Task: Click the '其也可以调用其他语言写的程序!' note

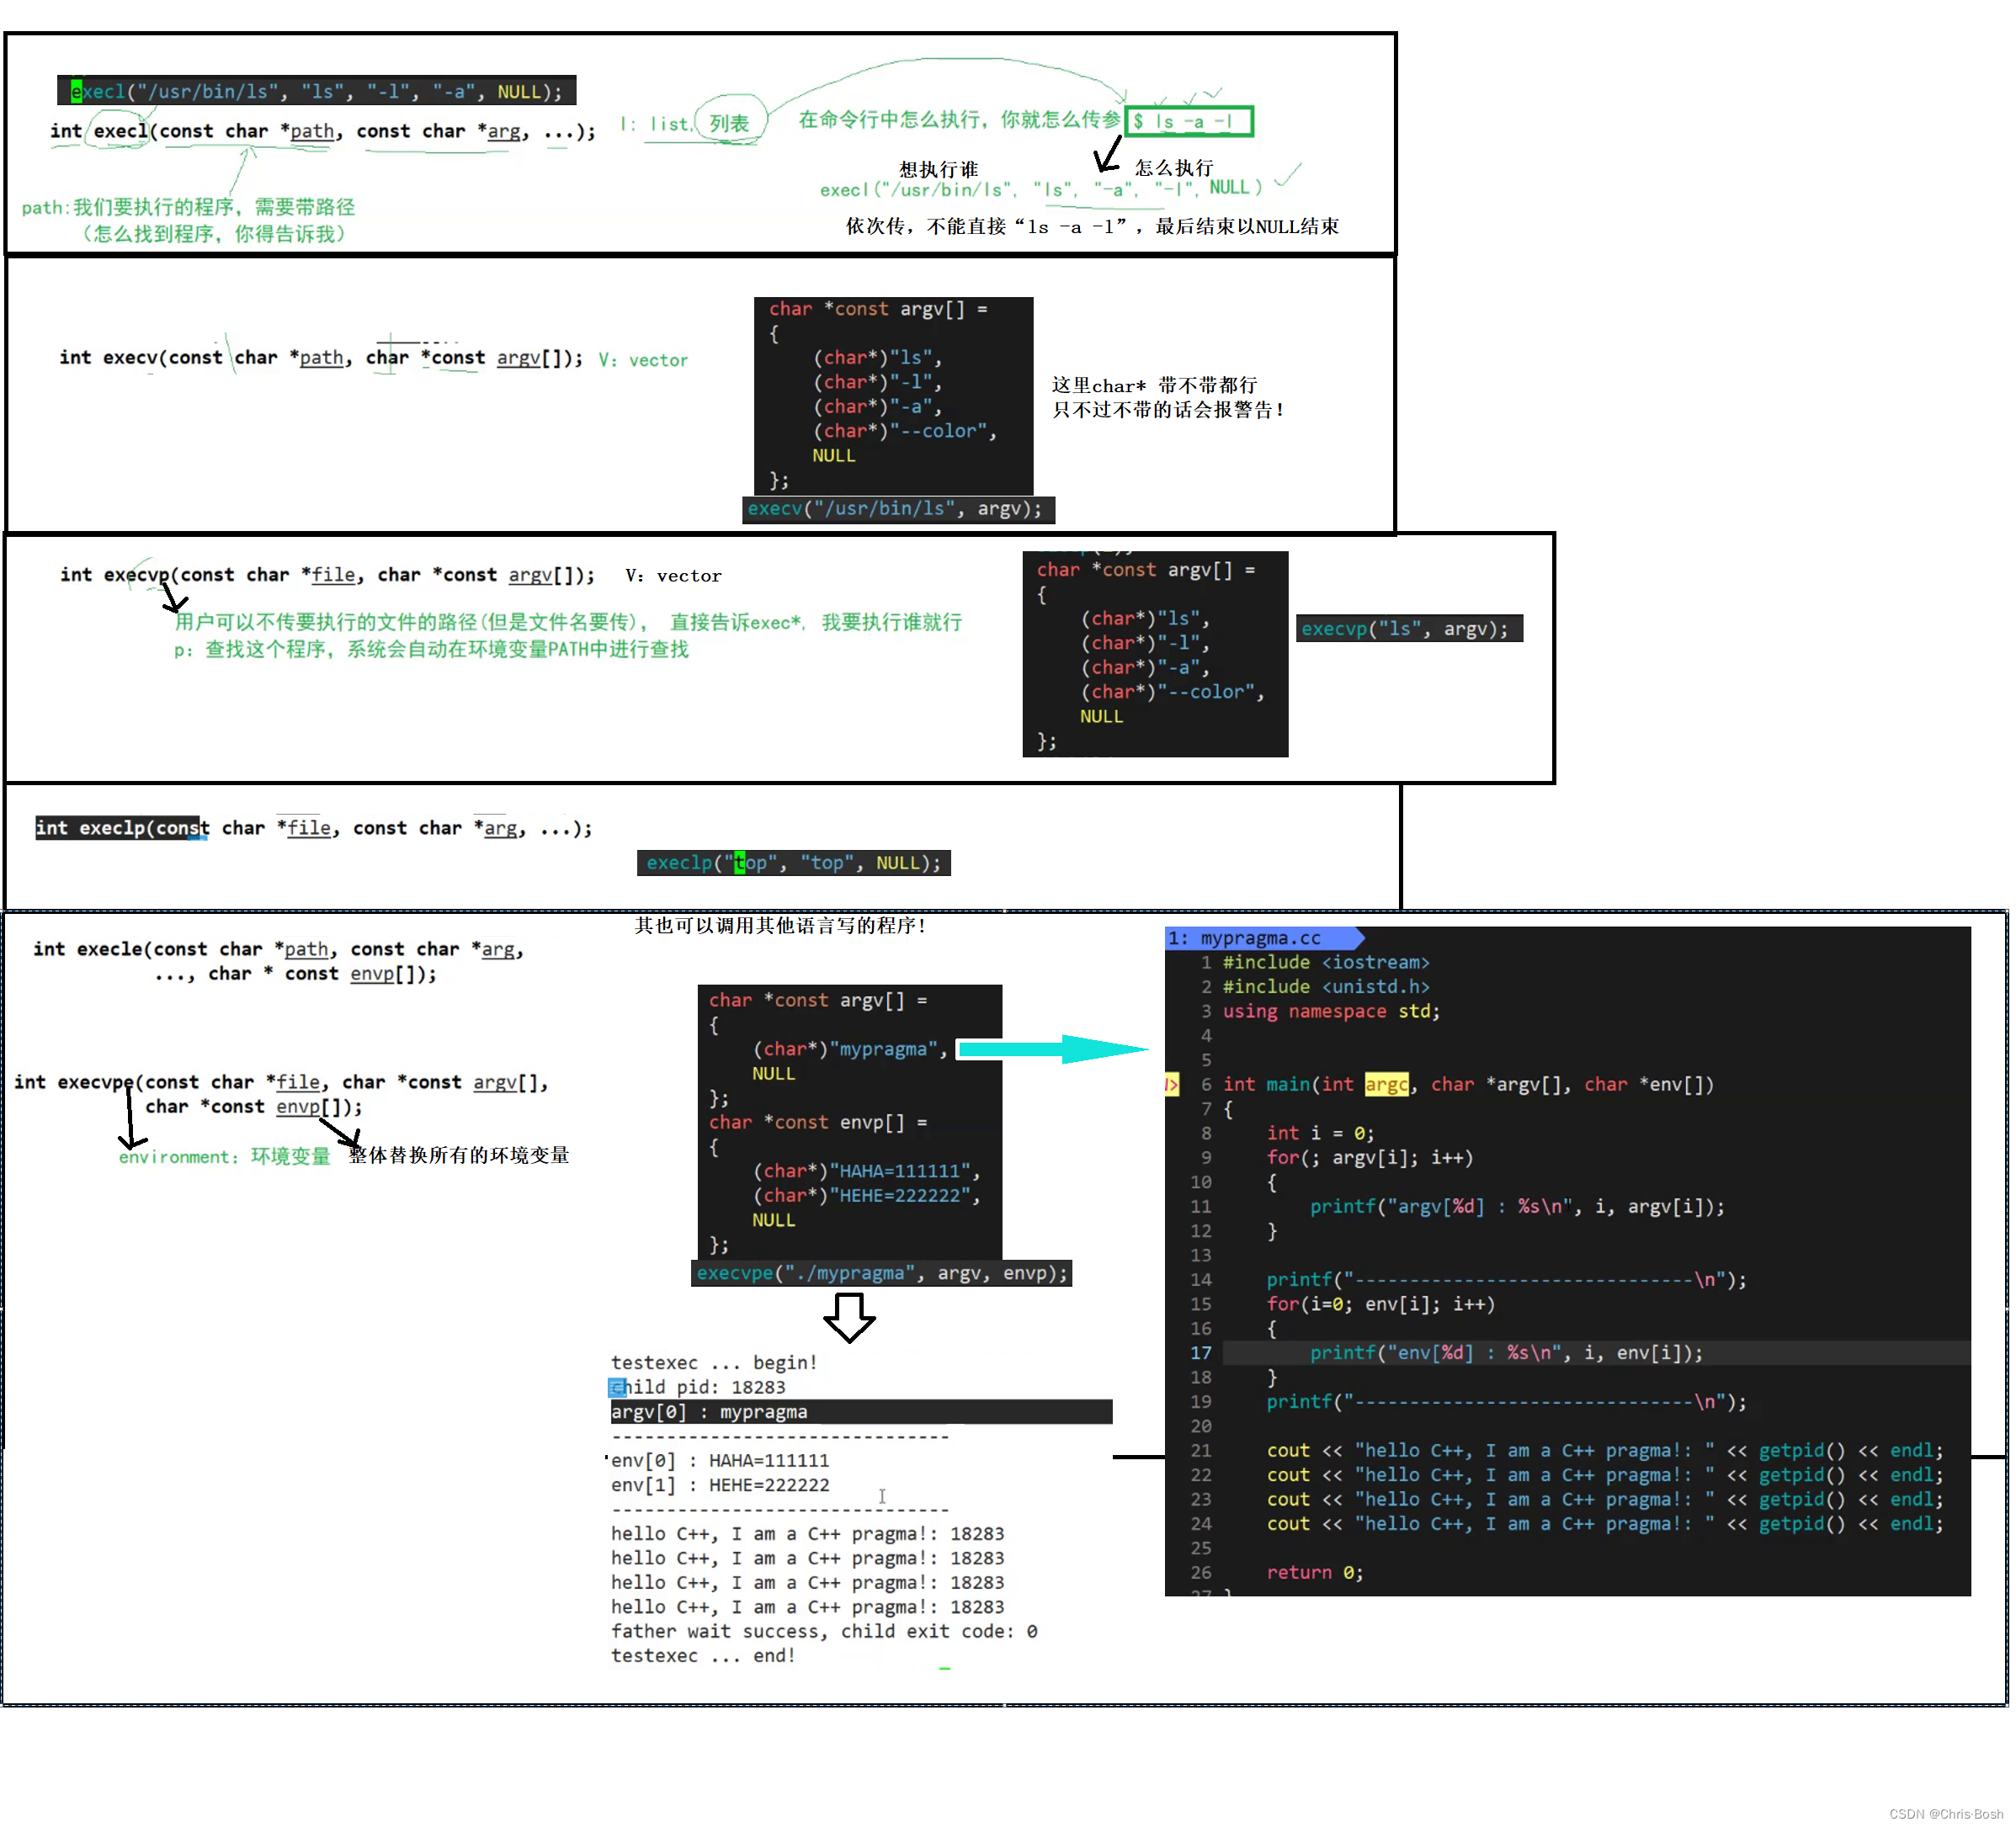Action: pyautogui.click(x=781, y=925)
